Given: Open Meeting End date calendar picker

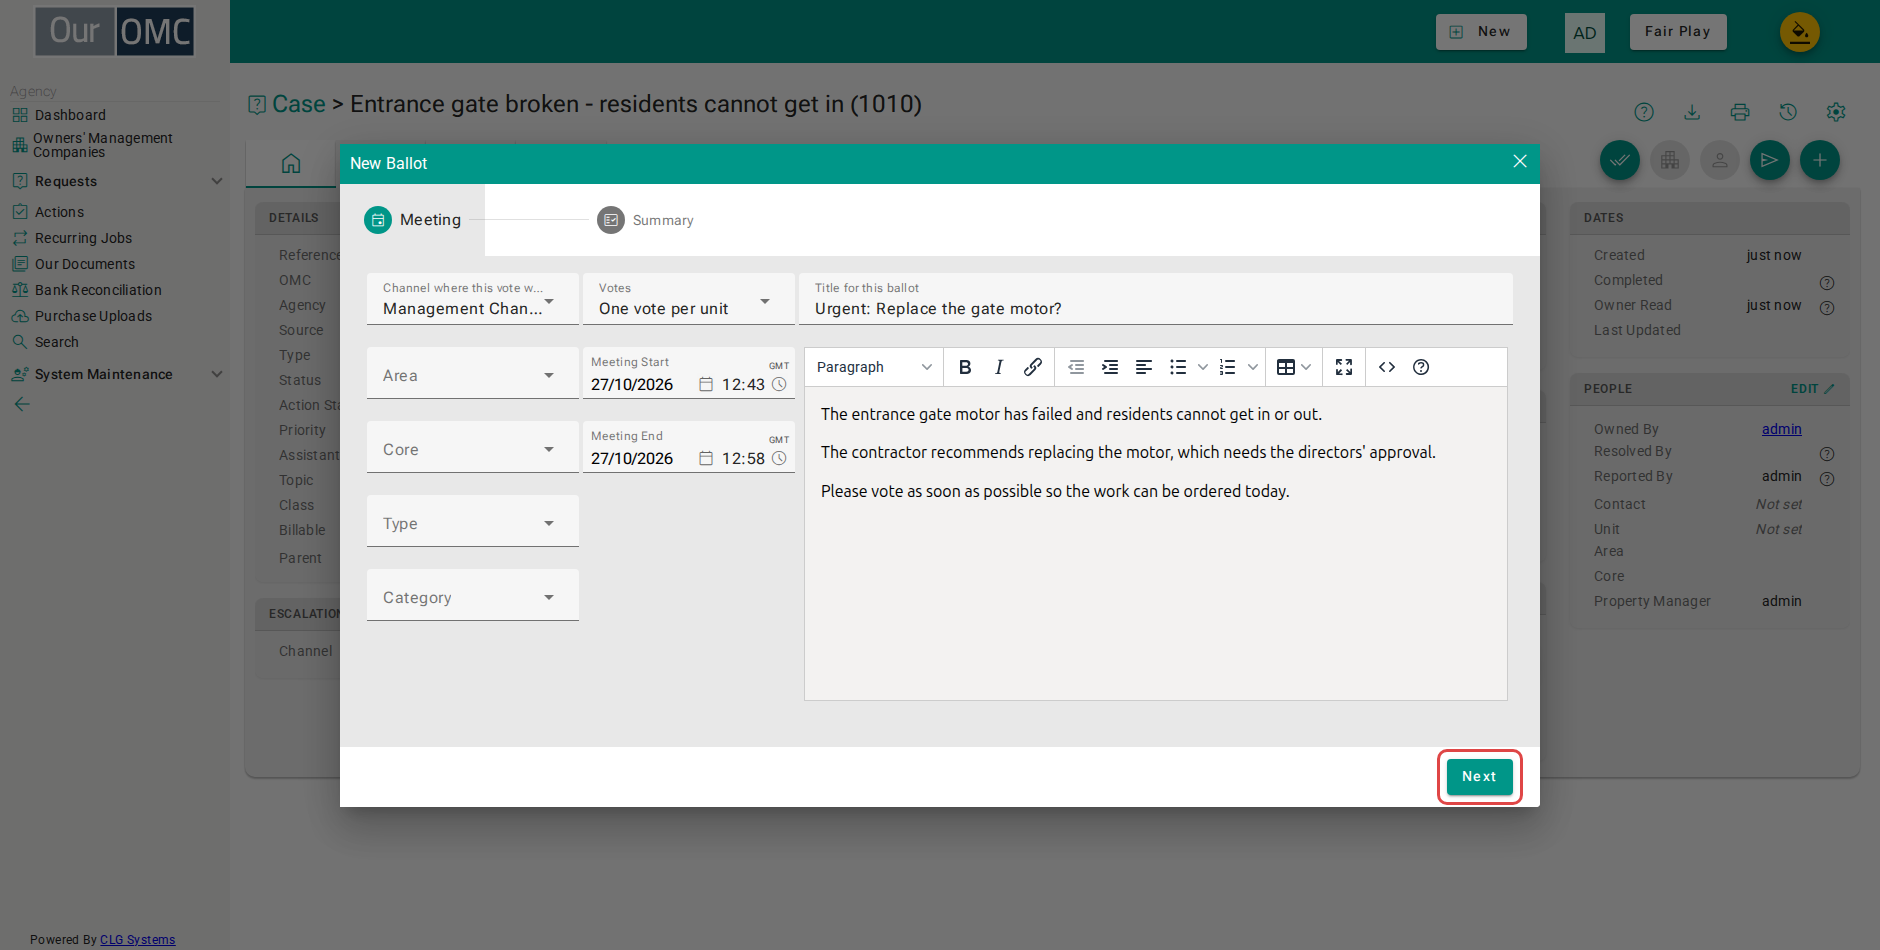Looking at the screenshot, I should tap(706, 458).
